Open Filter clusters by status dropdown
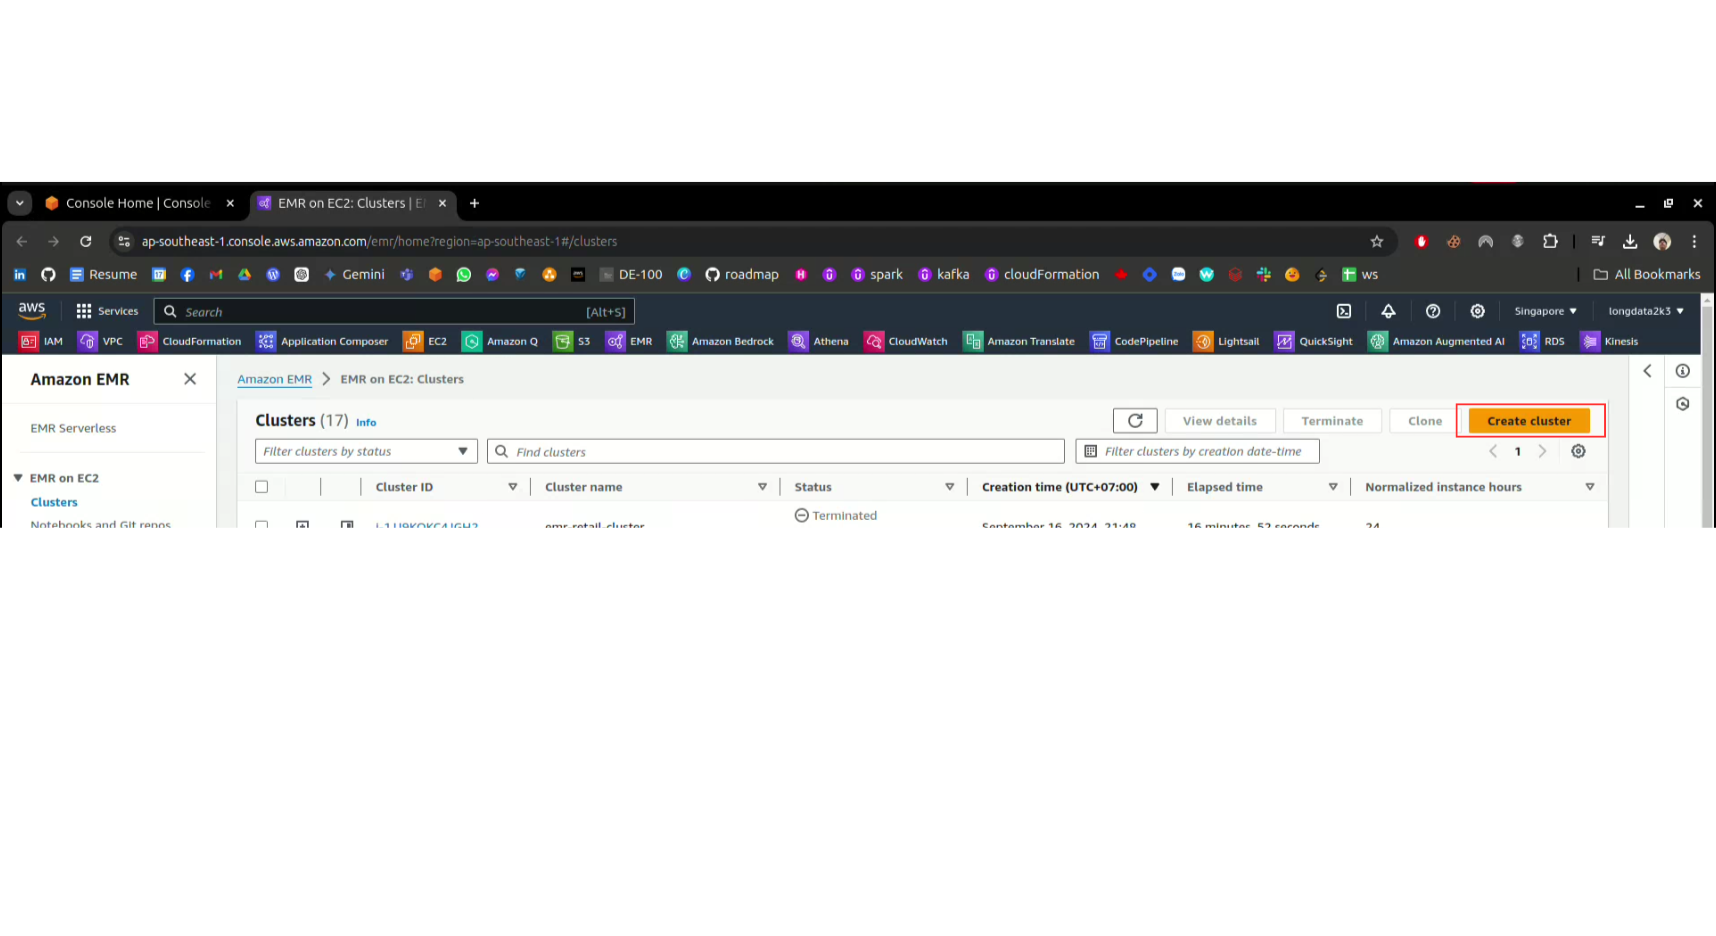The image size is (1716, 936). (x=366, y=451)
